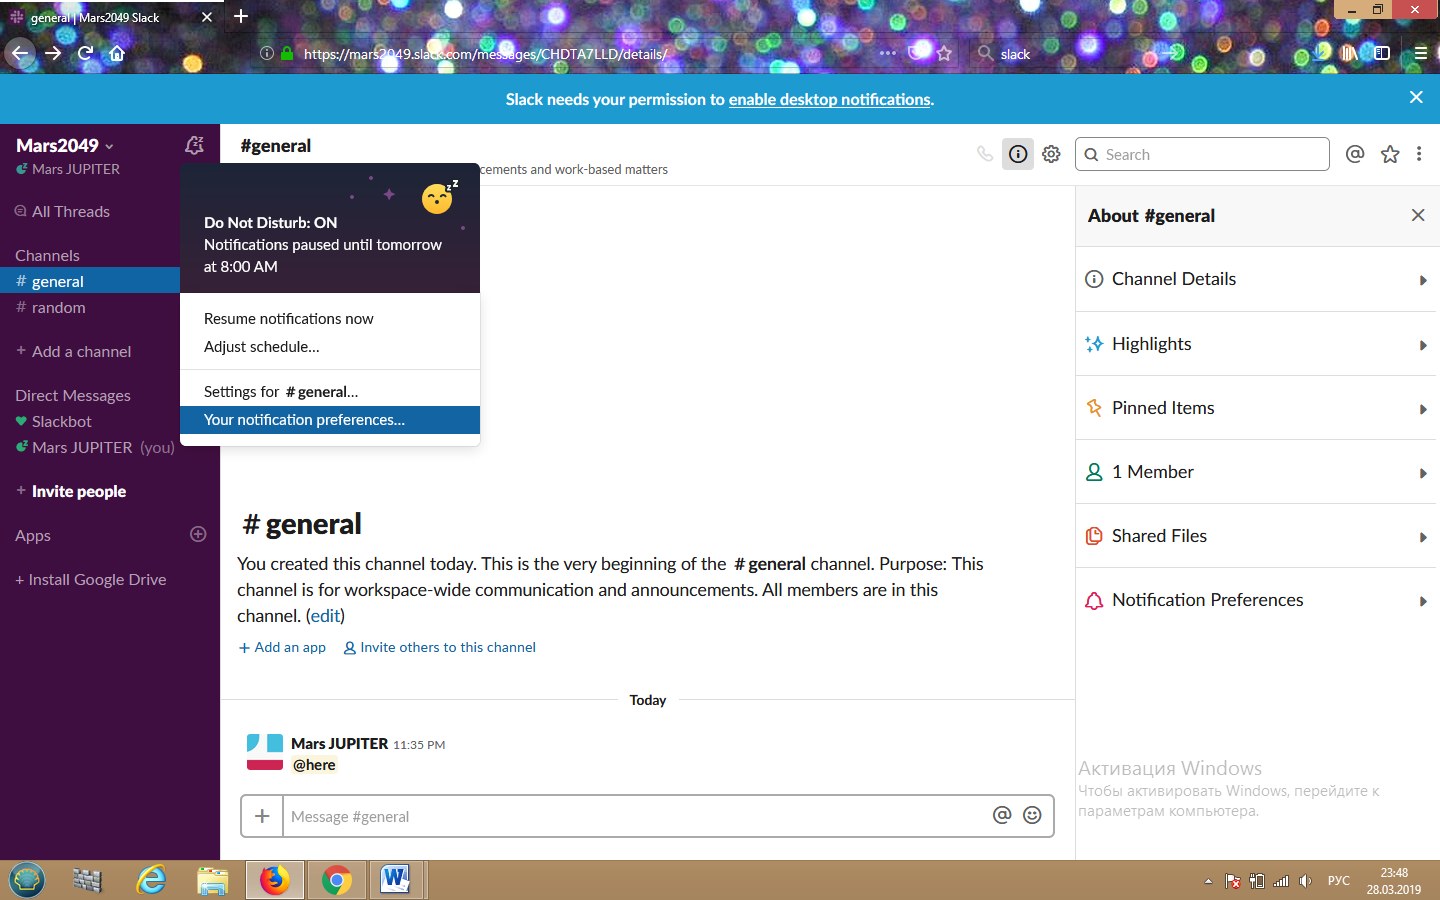The height and width of the screenshot is (900, 1440).
Task: Expand Pinned Items section
Action: coord(1257,408)
